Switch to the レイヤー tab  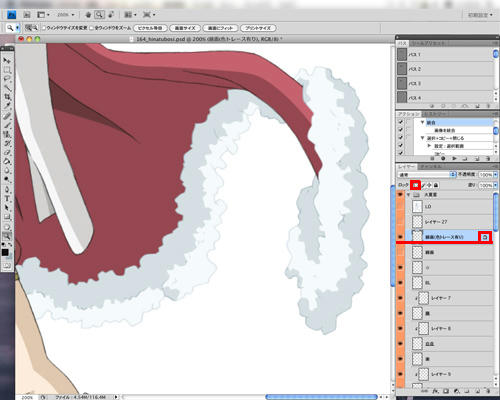[406, 166]
